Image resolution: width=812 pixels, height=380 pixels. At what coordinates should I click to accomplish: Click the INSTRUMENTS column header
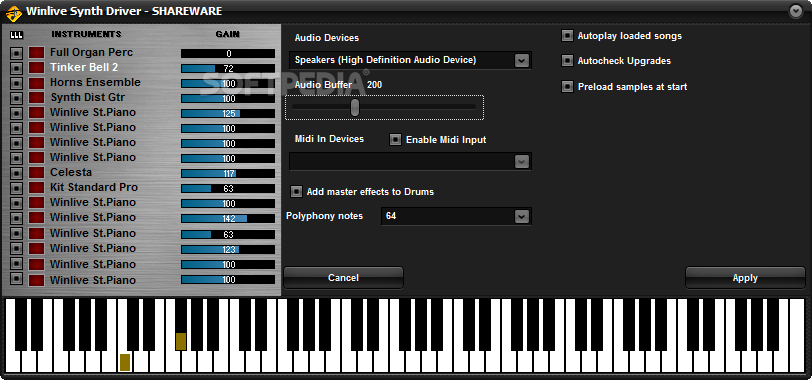(x=86, y=34)
